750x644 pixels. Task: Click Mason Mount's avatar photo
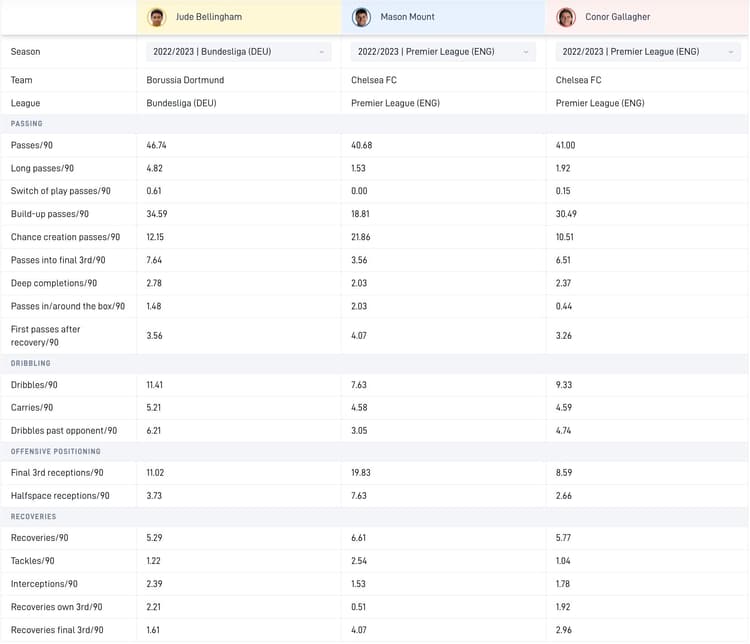(361, 17)
